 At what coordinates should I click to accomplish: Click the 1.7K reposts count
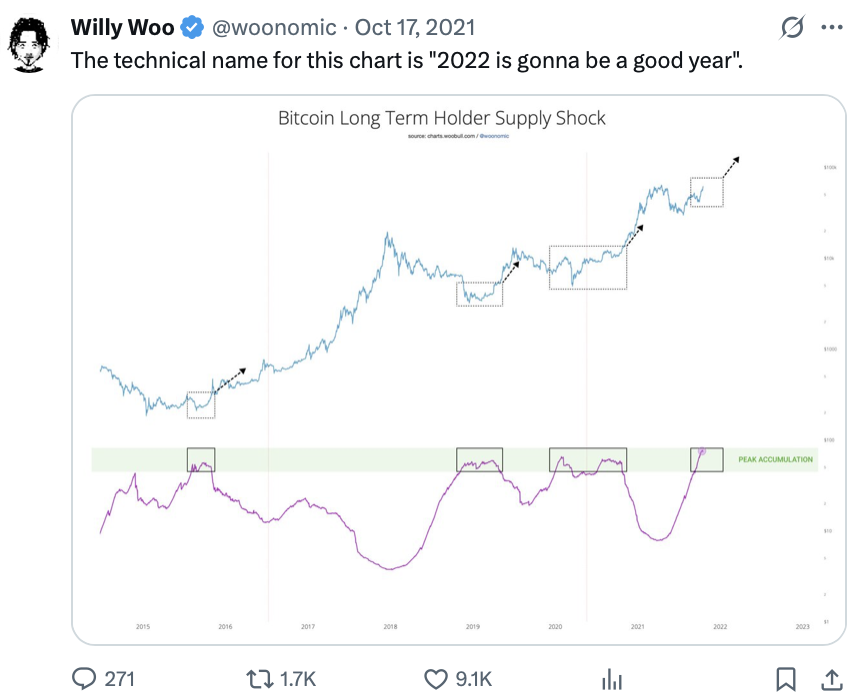click(296, 679)
